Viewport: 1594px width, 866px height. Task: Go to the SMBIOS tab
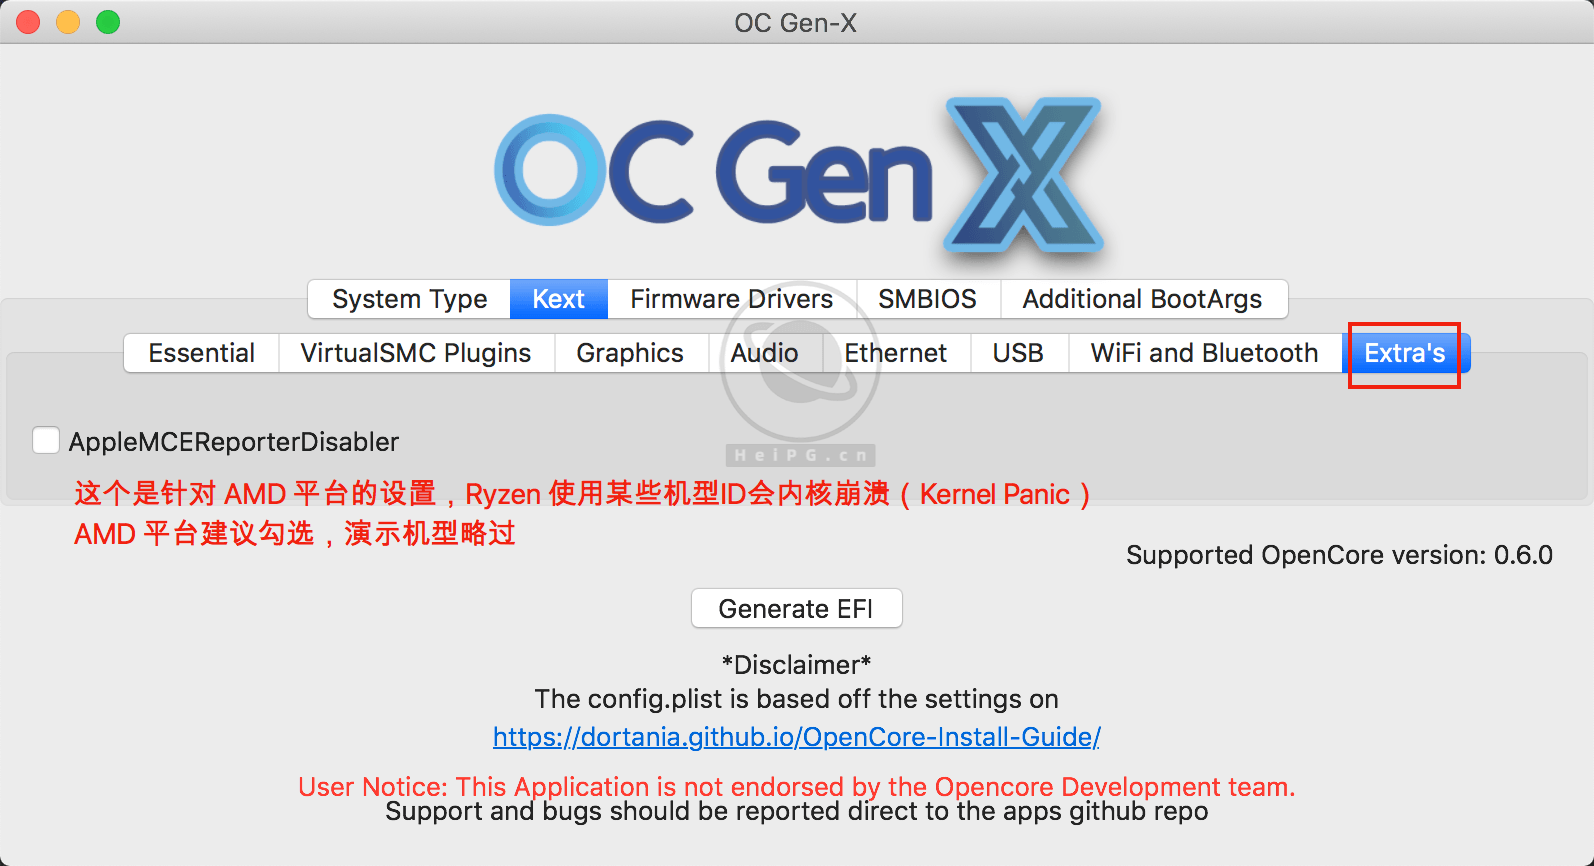point(927,299)
